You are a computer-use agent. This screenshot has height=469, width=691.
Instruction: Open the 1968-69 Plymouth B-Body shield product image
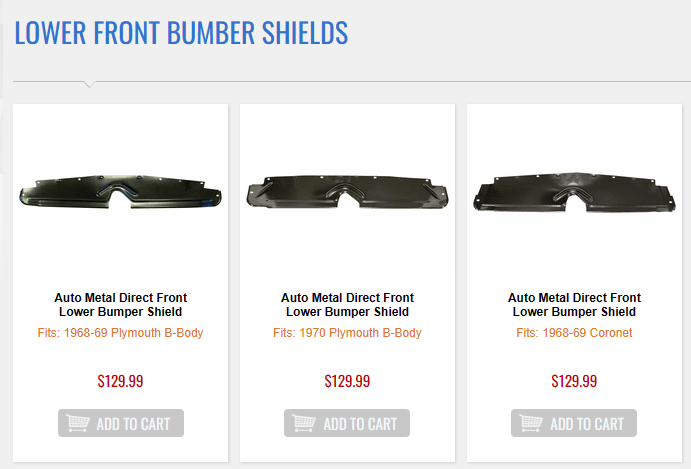coord(120,192)
